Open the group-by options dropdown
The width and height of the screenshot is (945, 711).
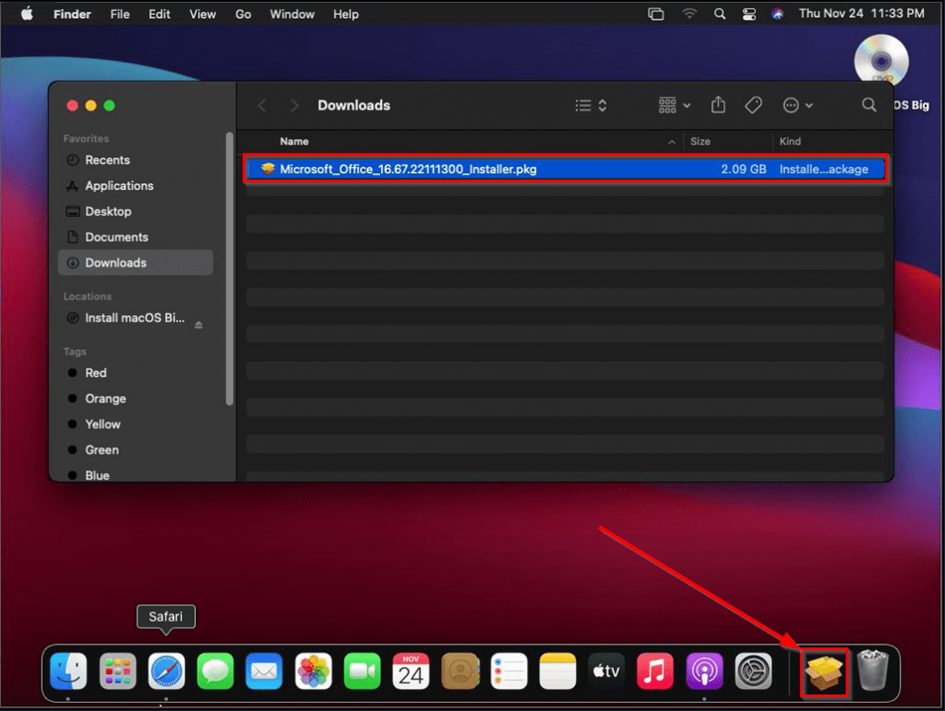pos(674,105)
